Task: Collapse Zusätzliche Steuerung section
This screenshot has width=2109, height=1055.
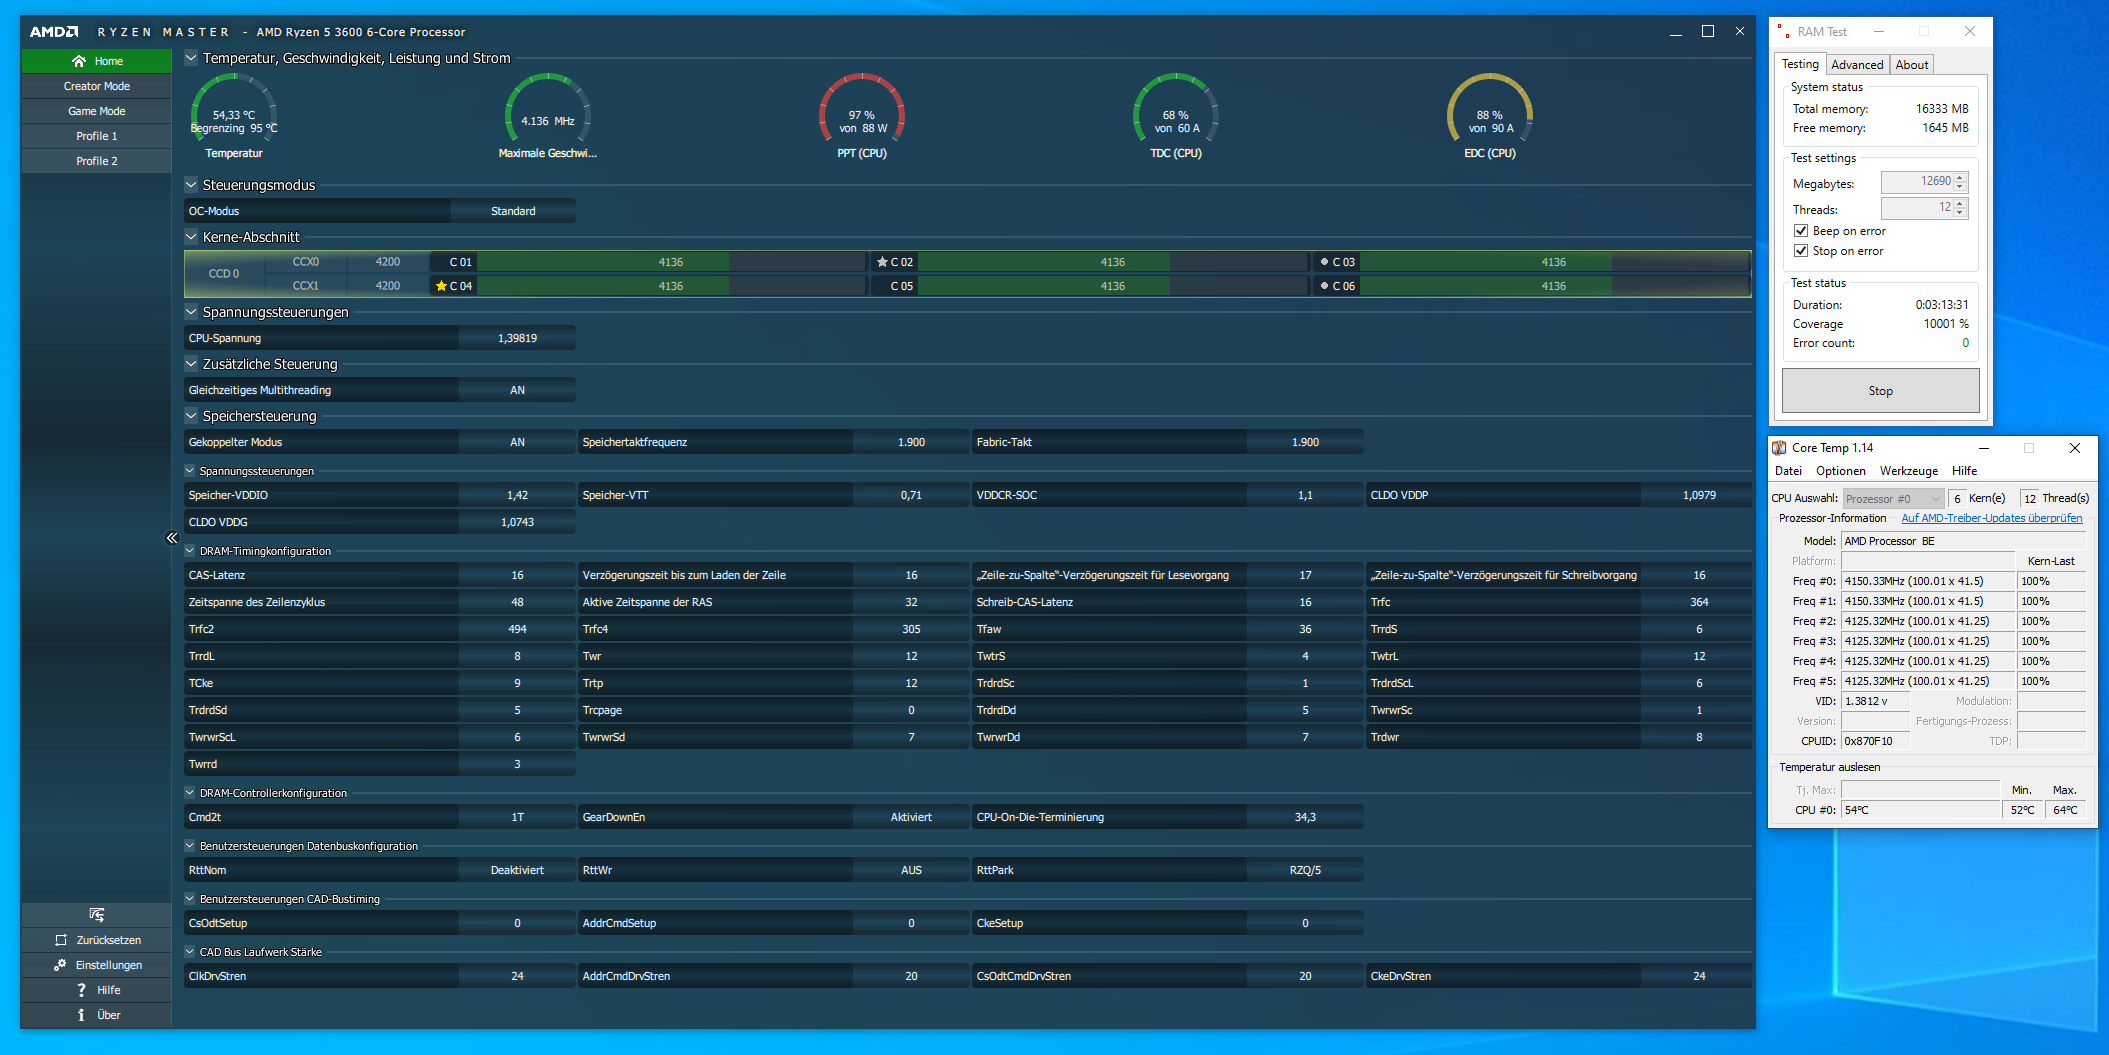Action: click(x=191, y=364)
